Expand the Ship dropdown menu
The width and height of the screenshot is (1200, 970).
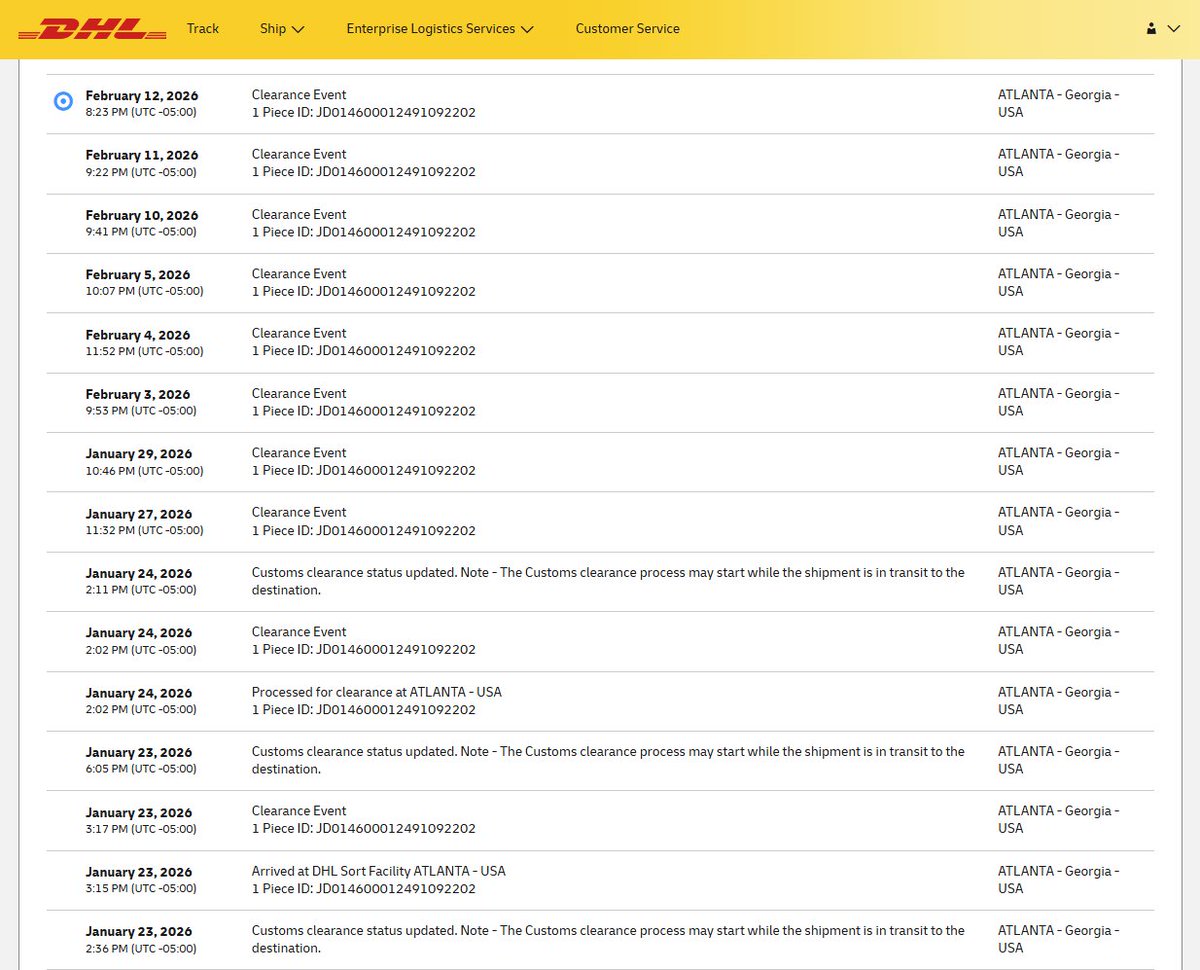tap(282, 29)
